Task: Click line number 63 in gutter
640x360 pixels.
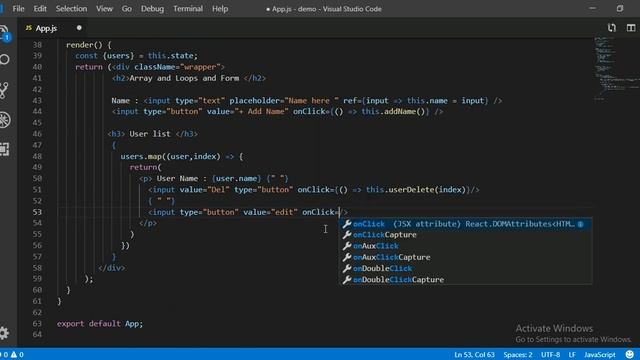Action: click(37, 323)
